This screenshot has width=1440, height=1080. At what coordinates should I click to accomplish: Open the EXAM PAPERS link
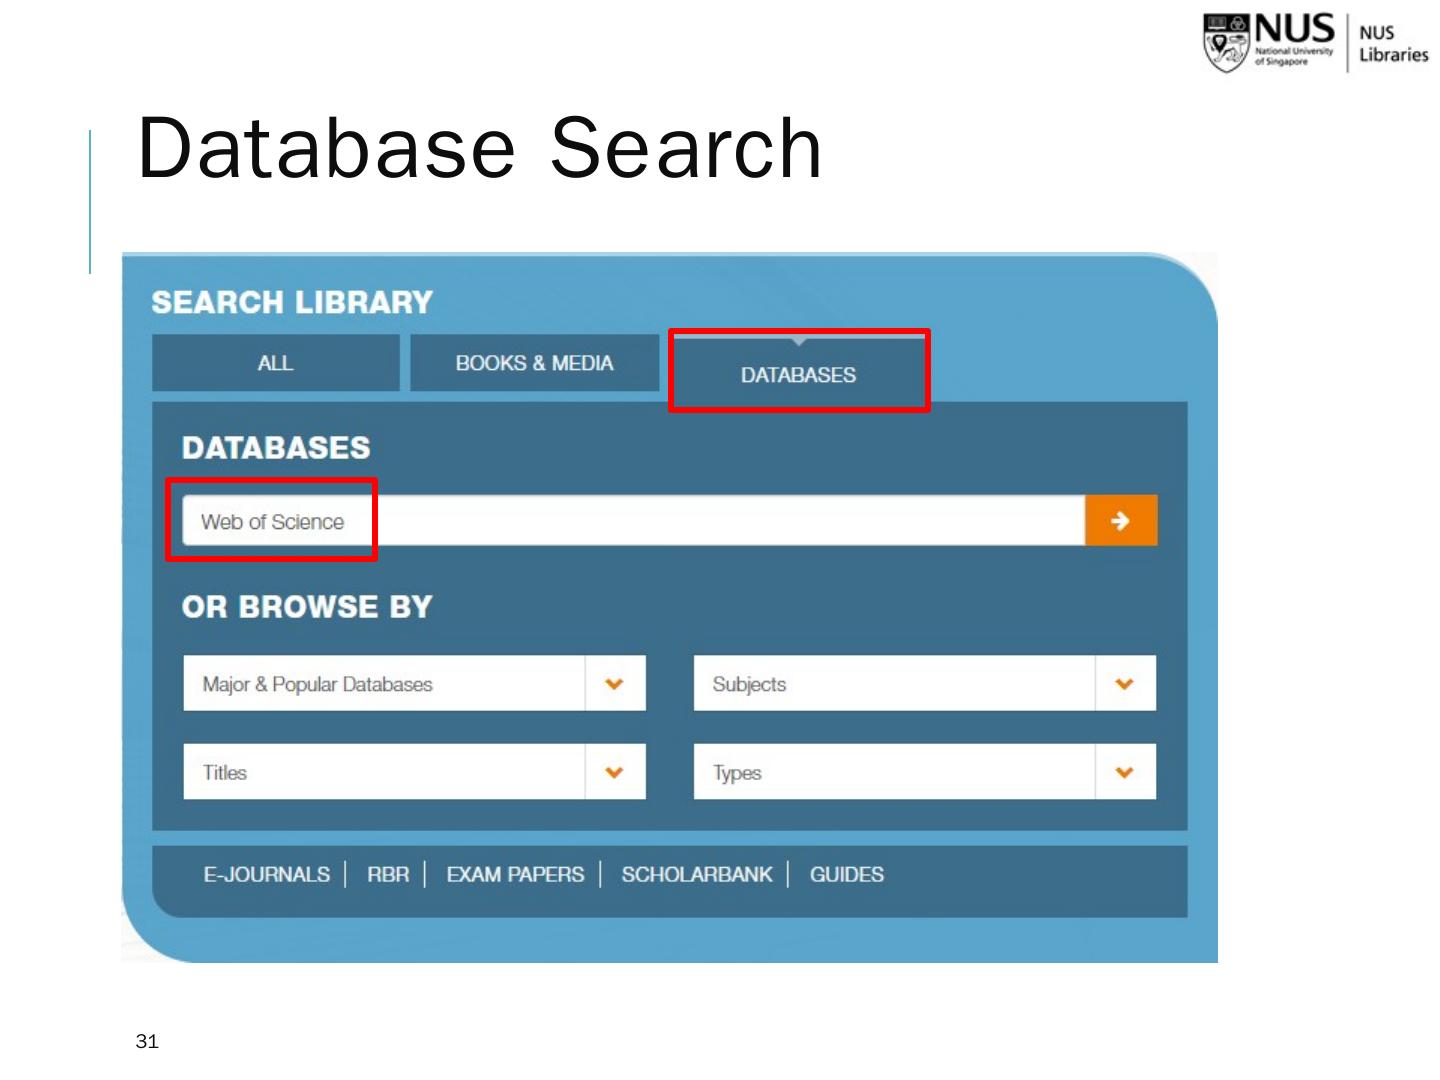click(x=515, y=874)
